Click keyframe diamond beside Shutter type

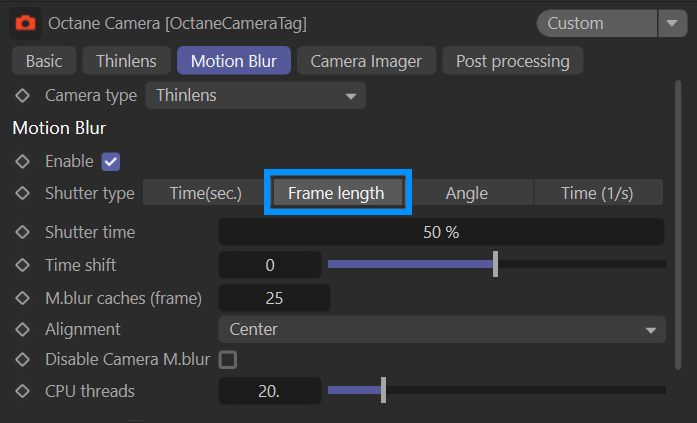pos(23,193)
